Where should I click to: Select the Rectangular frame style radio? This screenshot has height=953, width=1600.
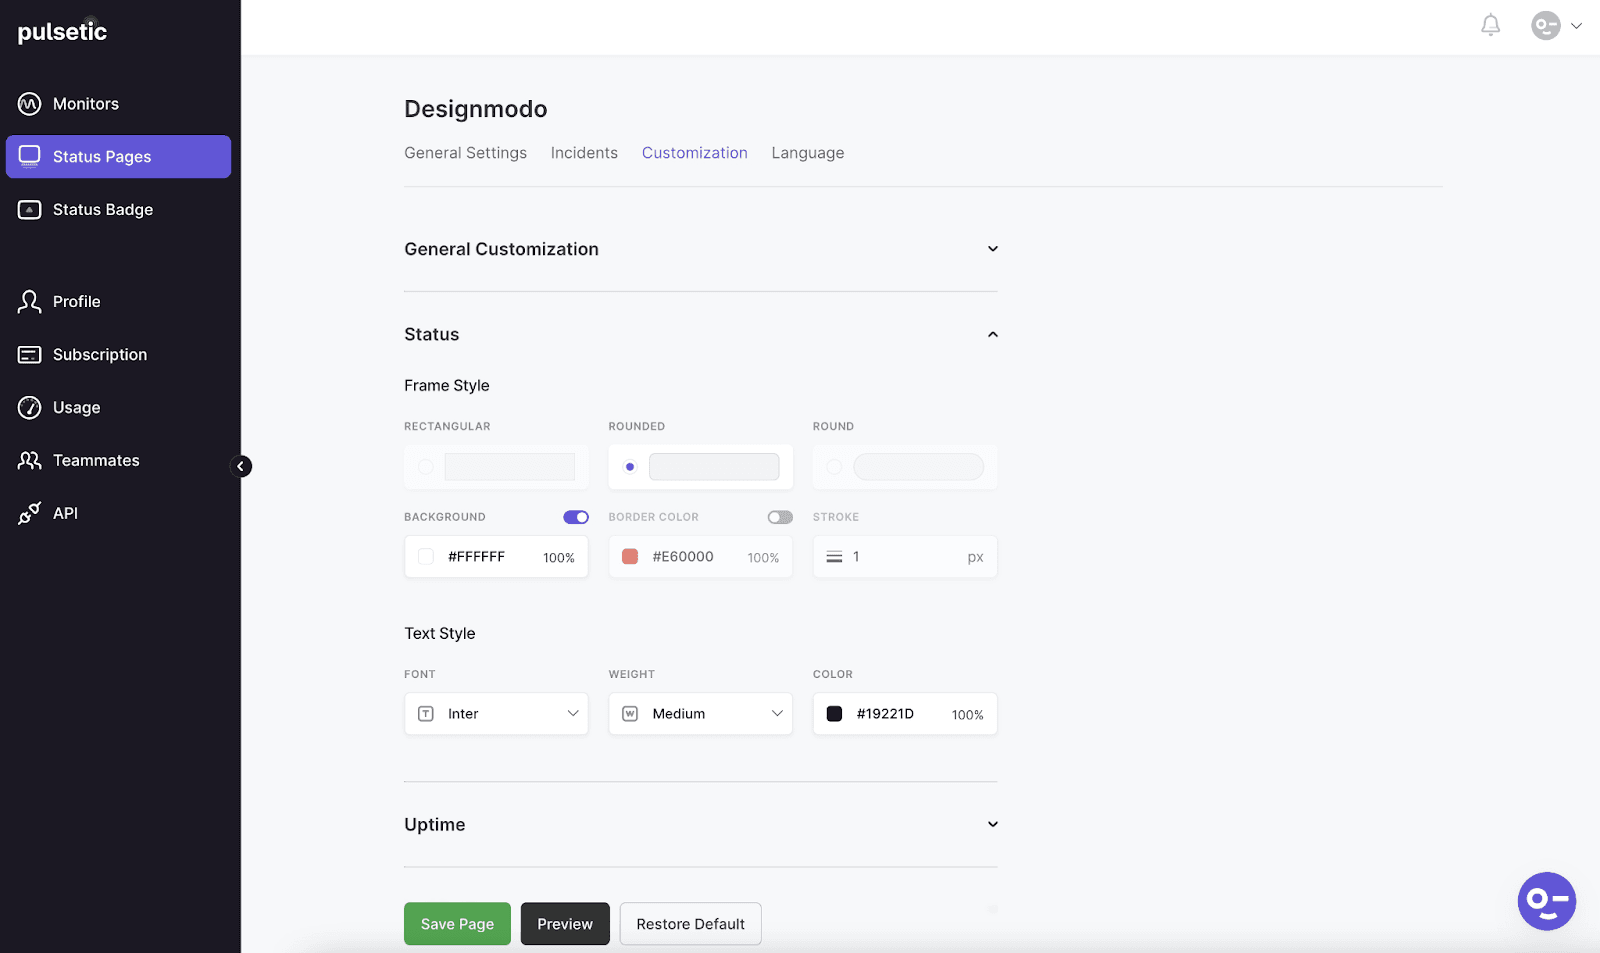coord(426,467)
